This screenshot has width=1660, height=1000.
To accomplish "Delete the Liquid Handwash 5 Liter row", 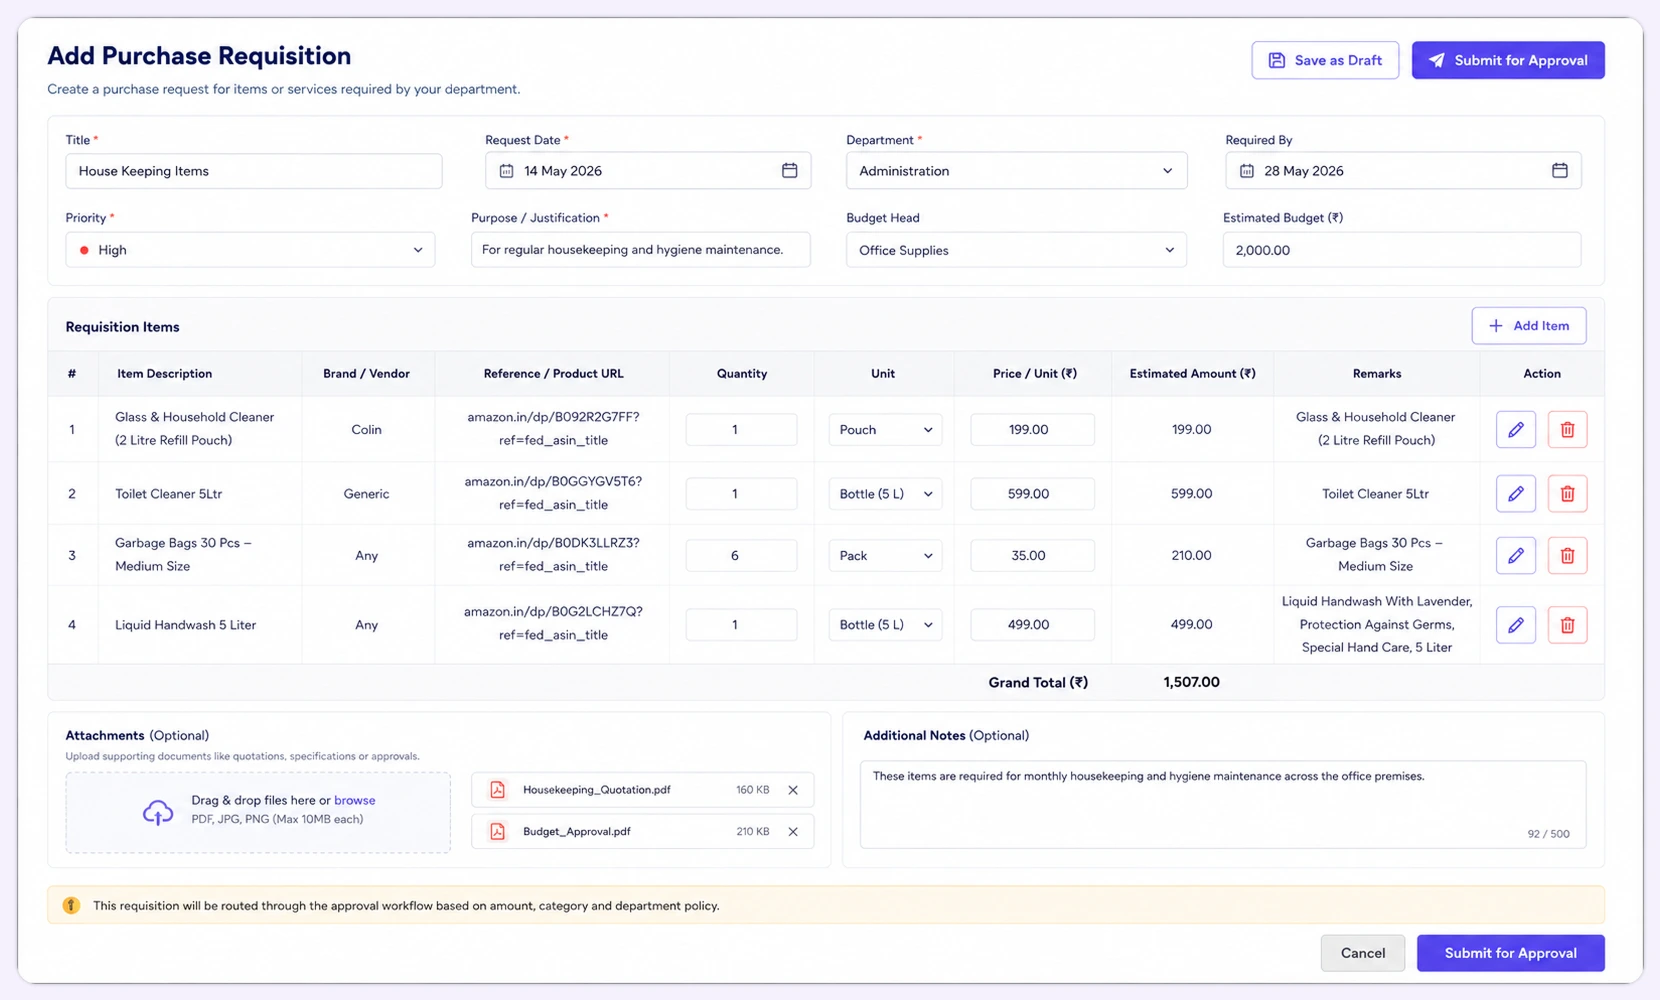I will pyautogui.click(x=1567, y=625).
